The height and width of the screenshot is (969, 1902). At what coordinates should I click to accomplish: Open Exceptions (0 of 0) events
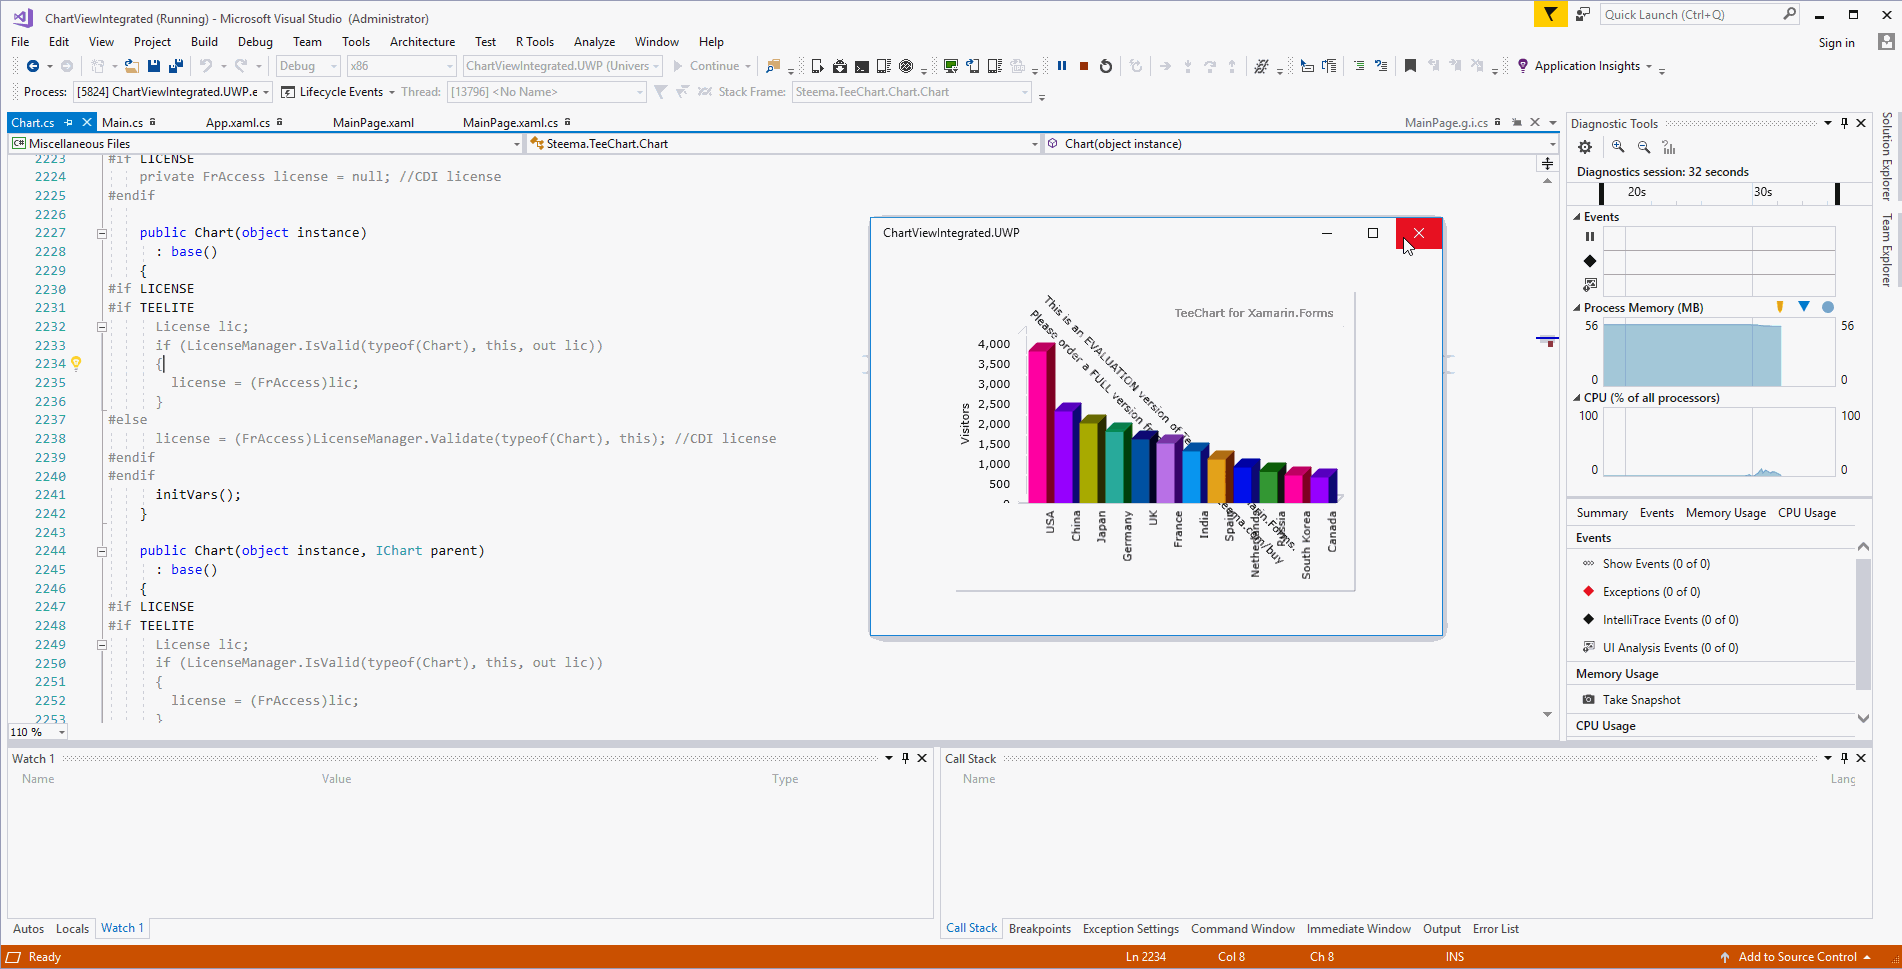pyautogui.click(x=1651, y=592)
